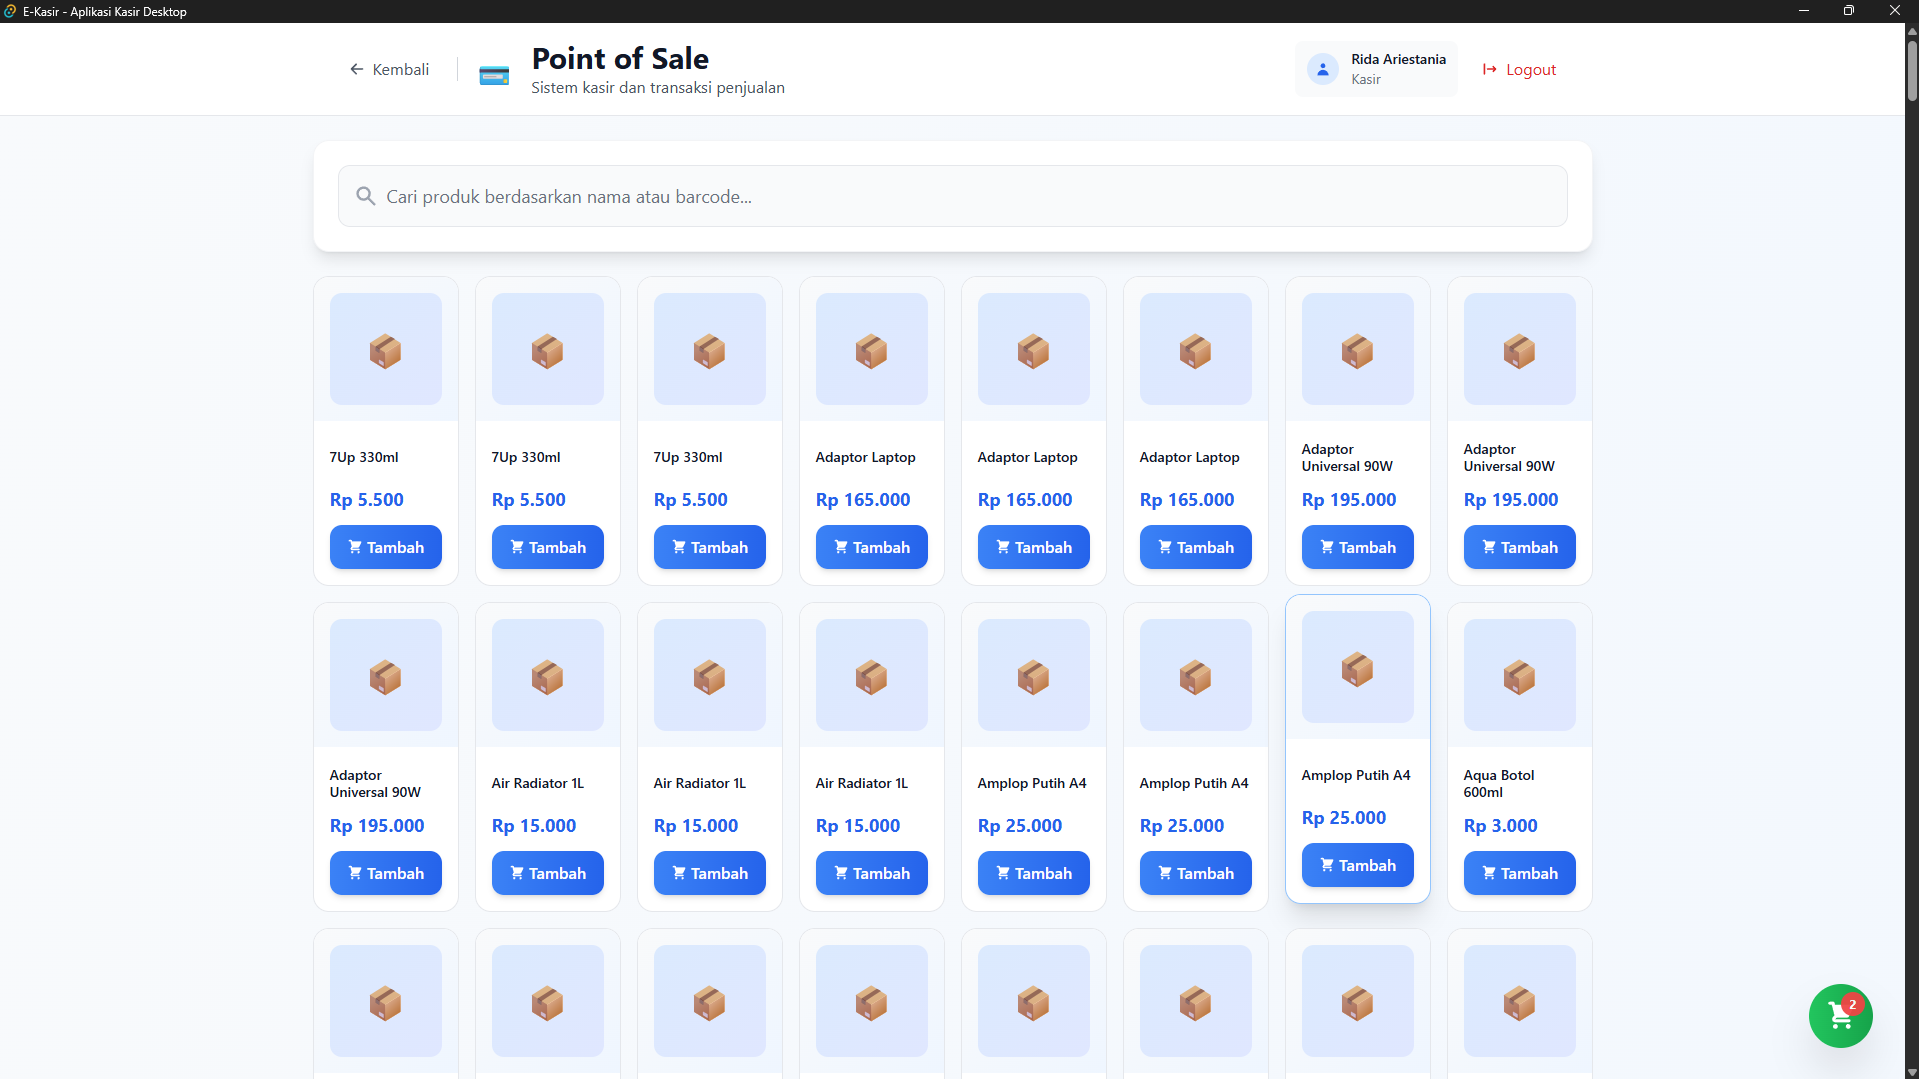Image resolution: width=1919 pixels, height=1079 pixels.
Task: Click the E-Kasir icon in the title bar
Action: 11,11
